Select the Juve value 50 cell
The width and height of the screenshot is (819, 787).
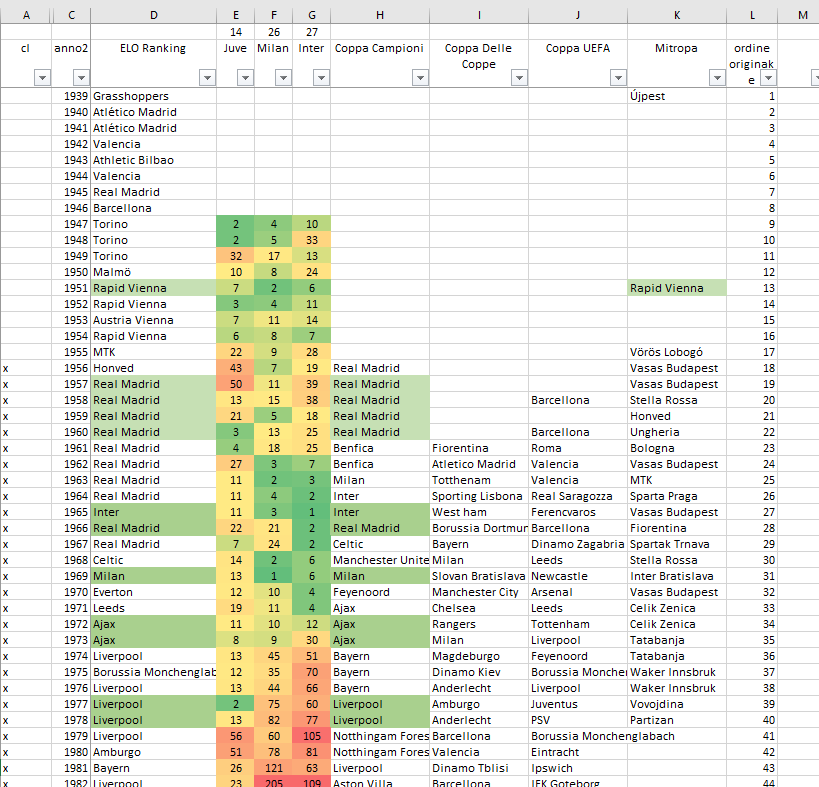(x=236, y=384)
